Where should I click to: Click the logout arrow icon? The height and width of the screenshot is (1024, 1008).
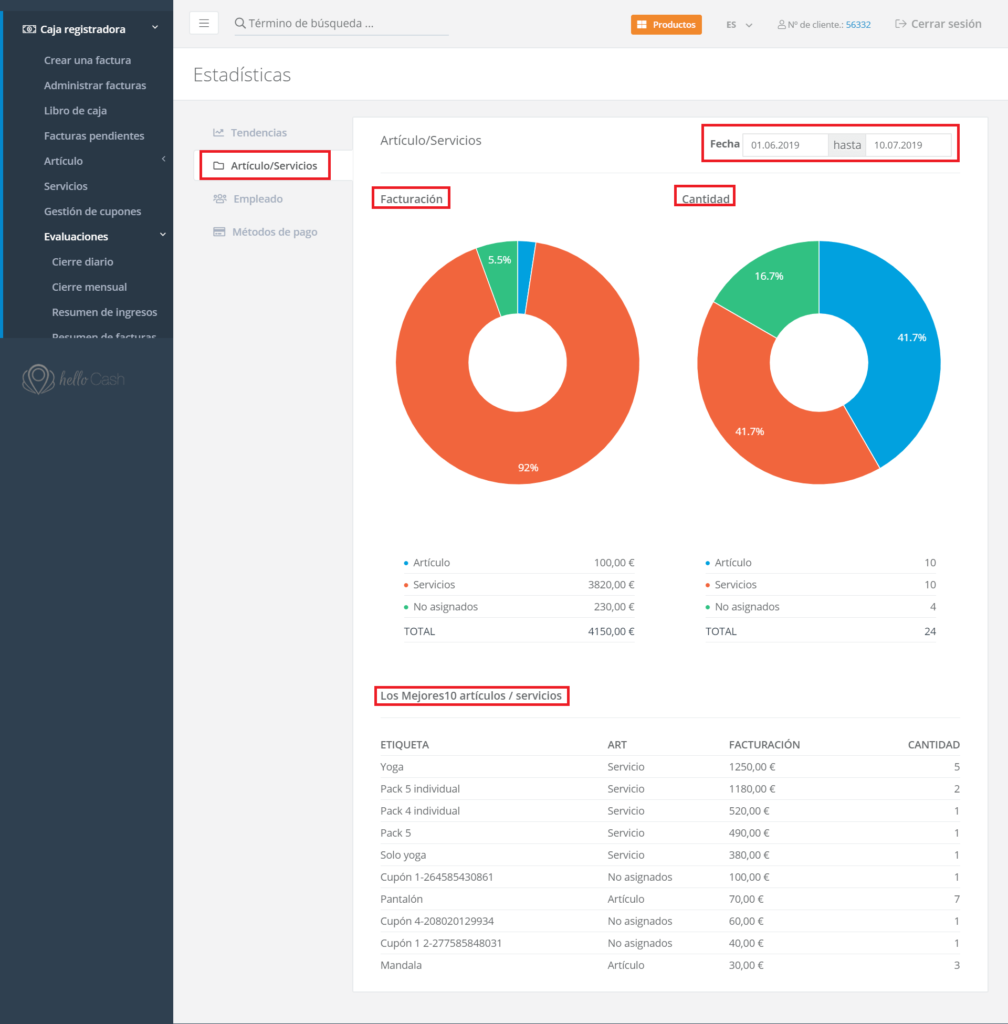click(901, 24)
